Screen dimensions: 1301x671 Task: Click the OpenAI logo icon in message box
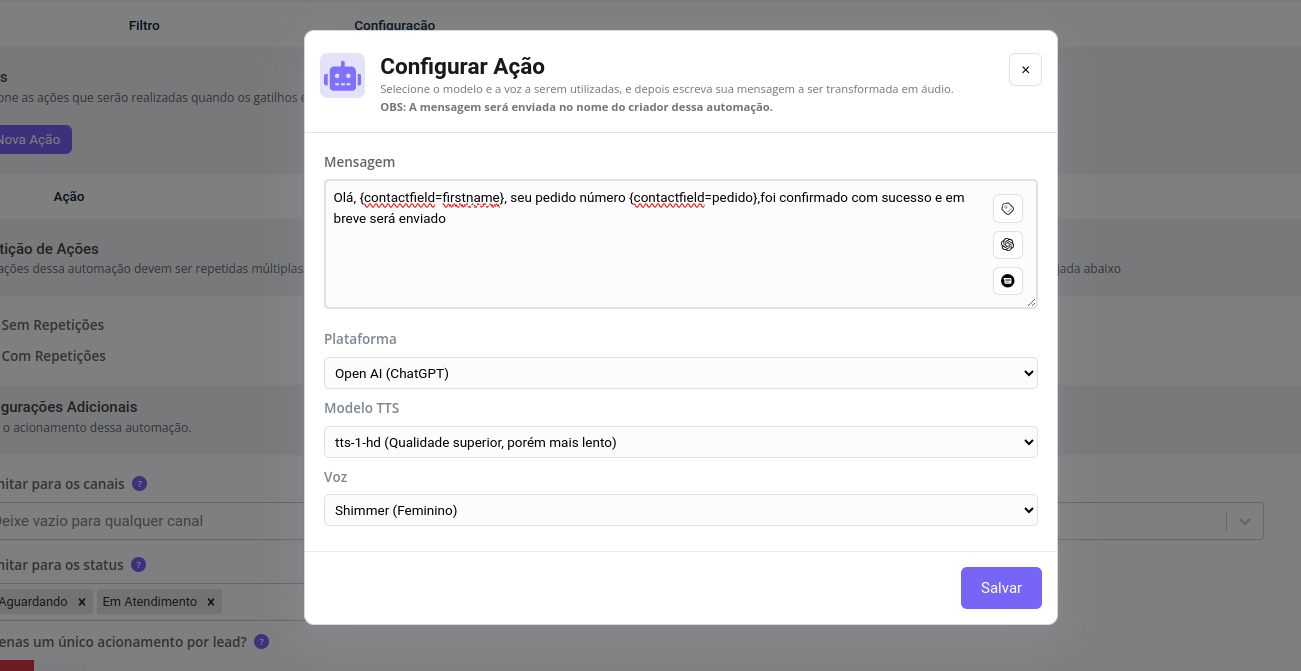(x=1007, y=245)
